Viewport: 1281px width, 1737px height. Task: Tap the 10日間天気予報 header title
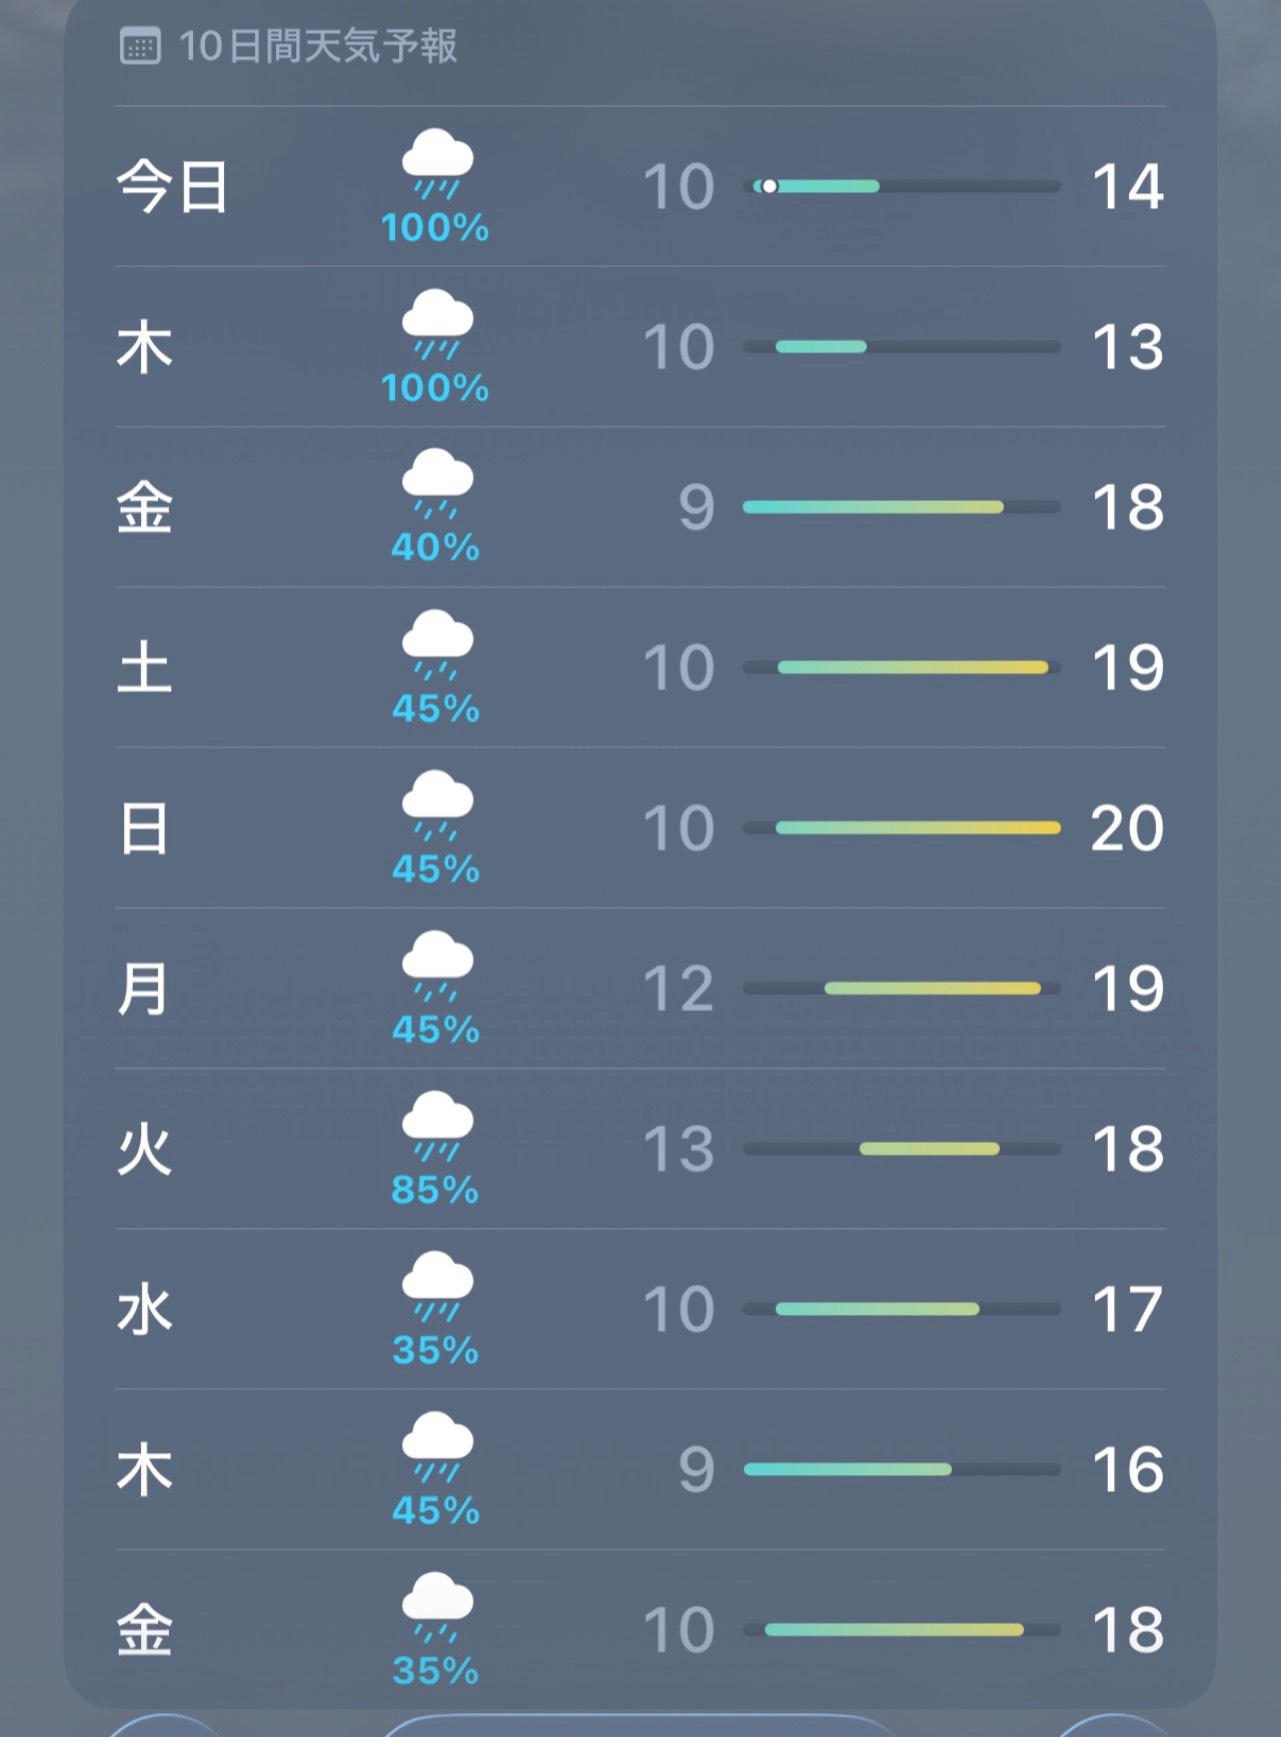coord(318,46)
